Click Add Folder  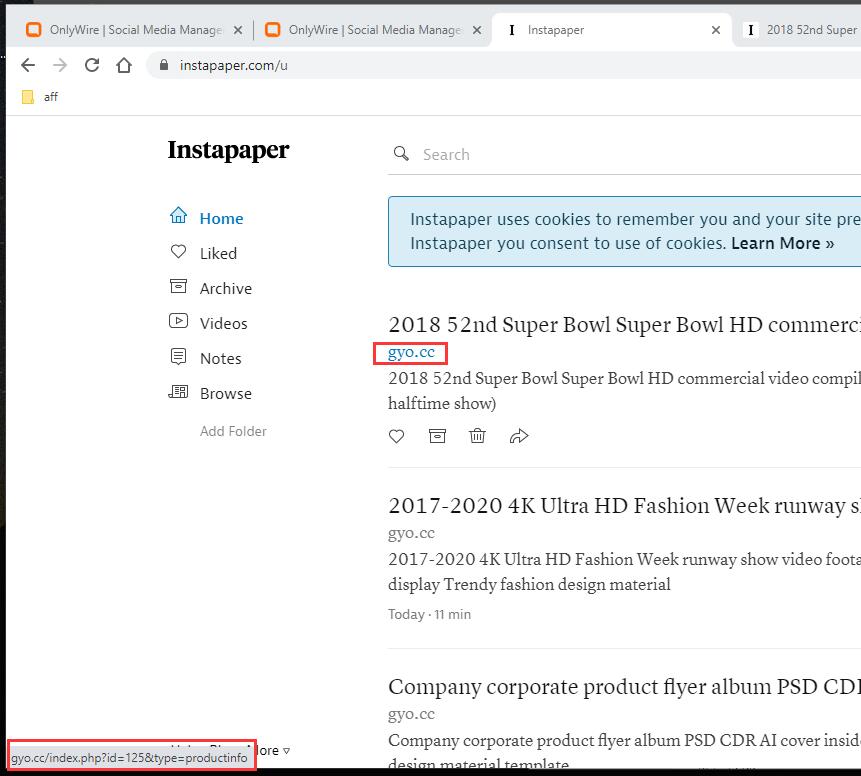(233, 431)
